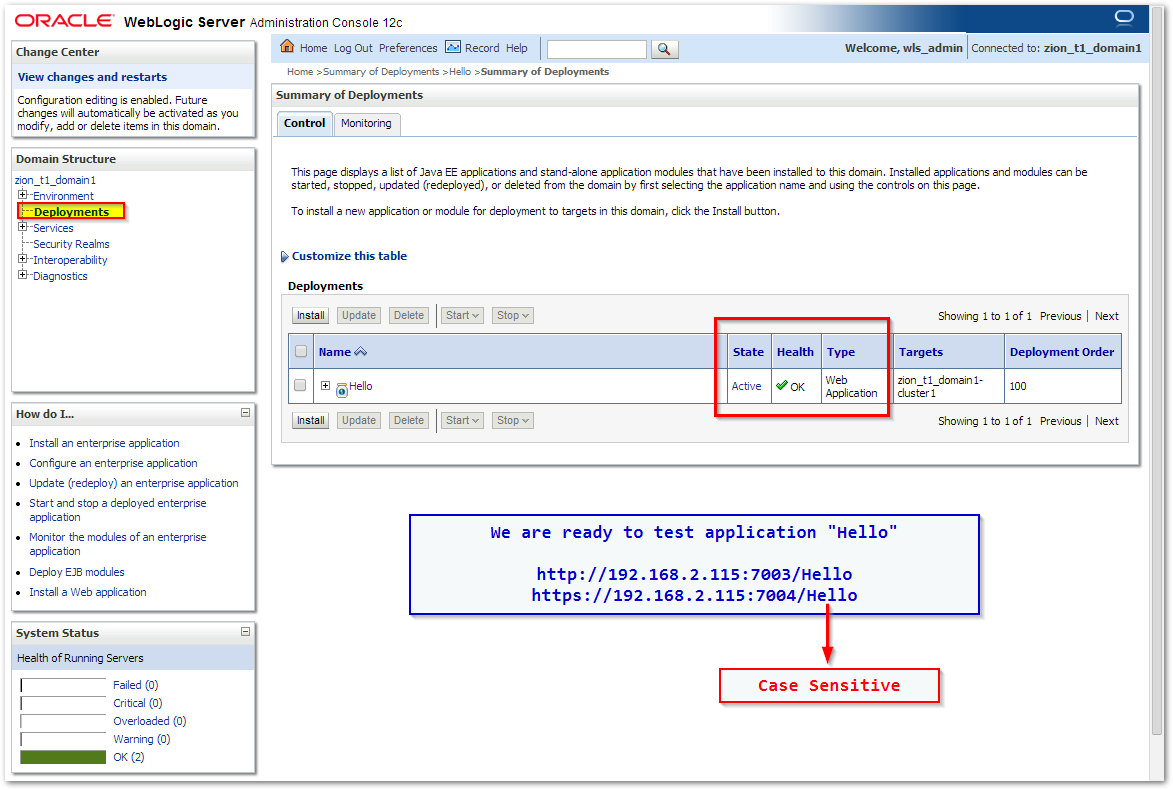Click the top Next pagination link
Screen dimensions: 1173x790
tap(1106, 316)
